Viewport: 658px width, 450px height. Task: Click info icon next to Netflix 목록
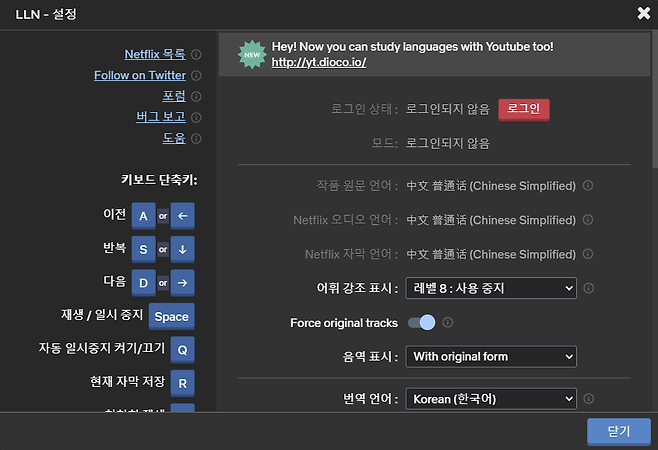pyautogui.click(x=196, y=54)
